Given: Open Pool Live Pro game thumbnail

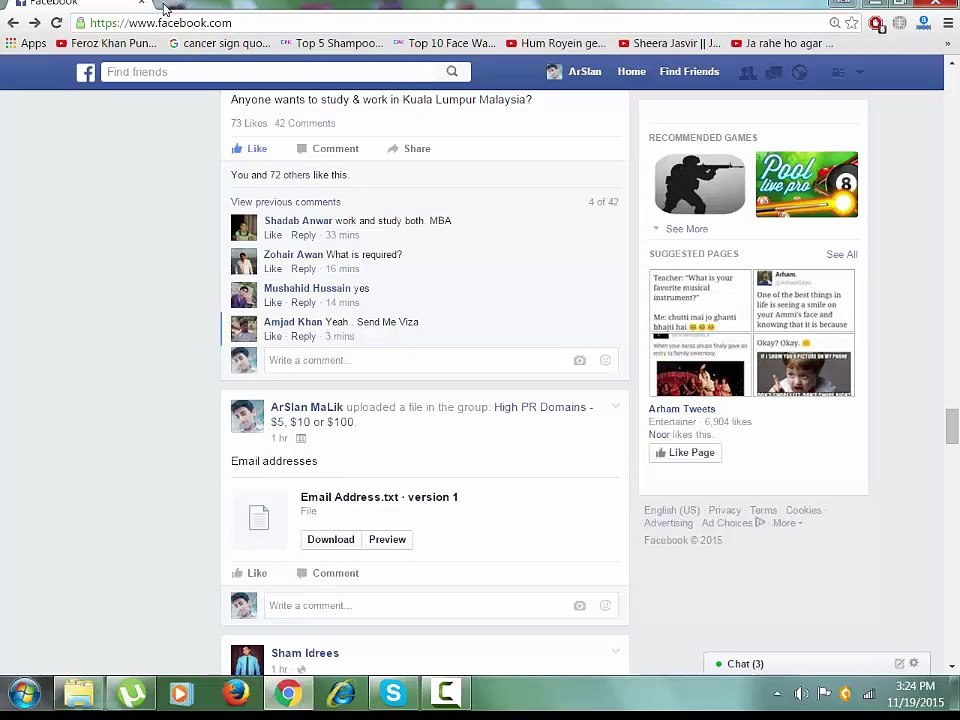Looking at the screenshot, I should [x=807, y=184].
